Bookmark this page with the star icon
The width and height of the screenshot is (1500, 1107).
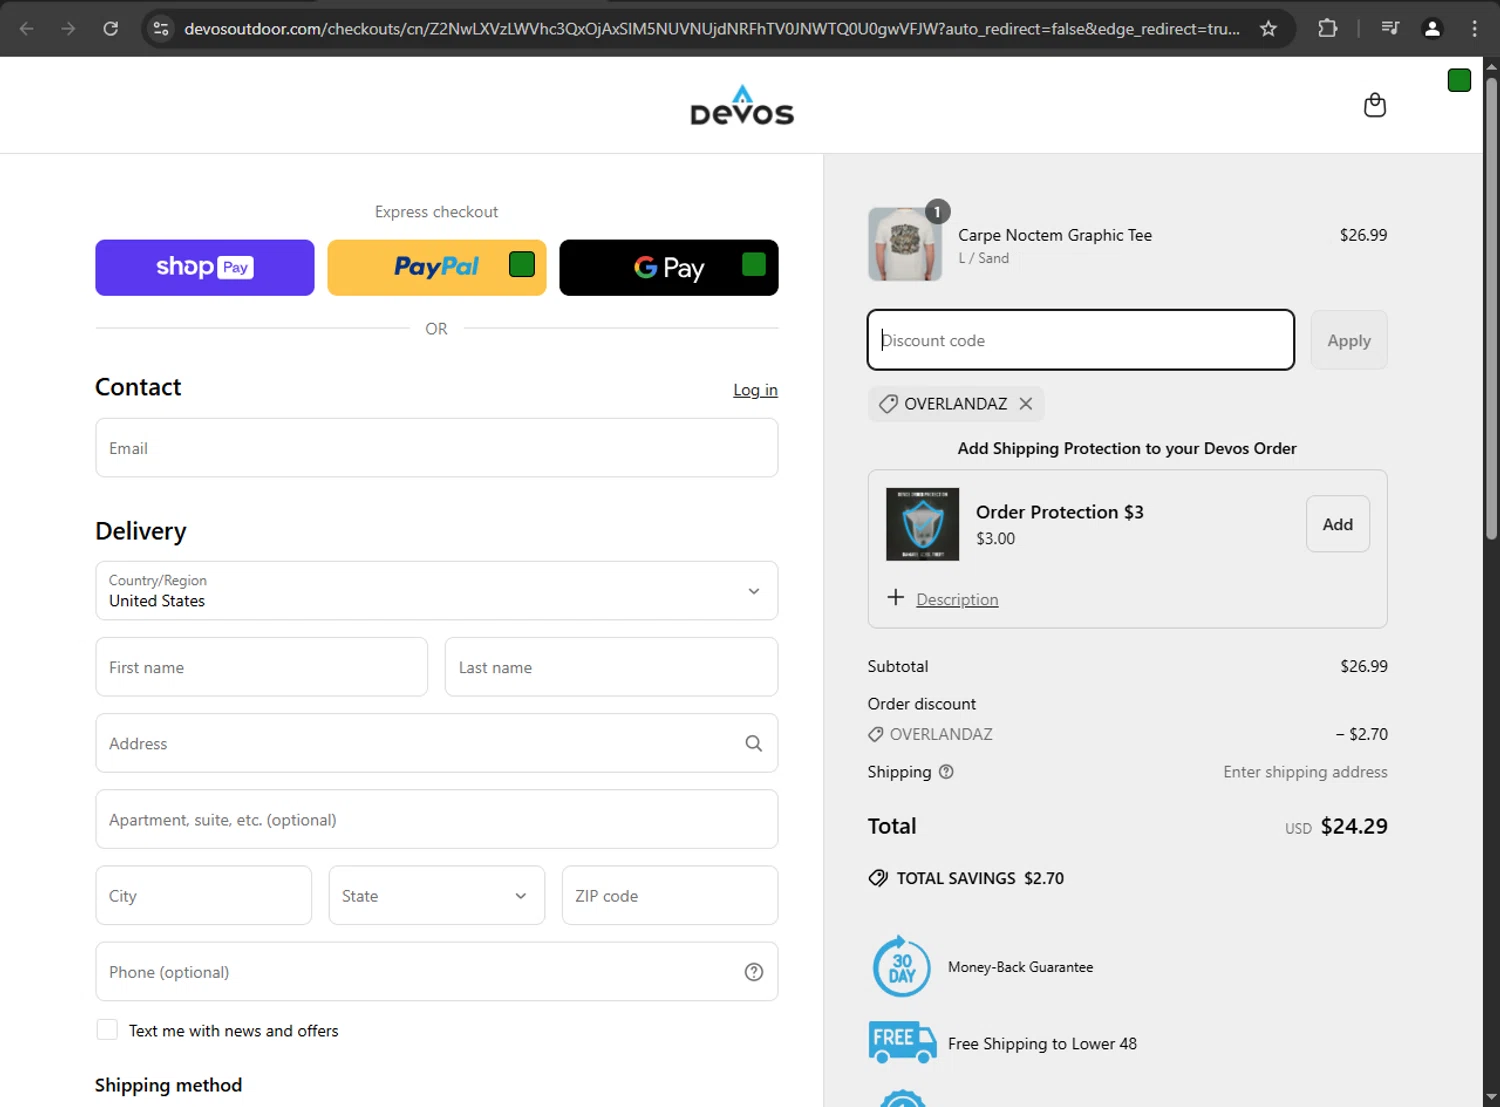point(1268,28)
